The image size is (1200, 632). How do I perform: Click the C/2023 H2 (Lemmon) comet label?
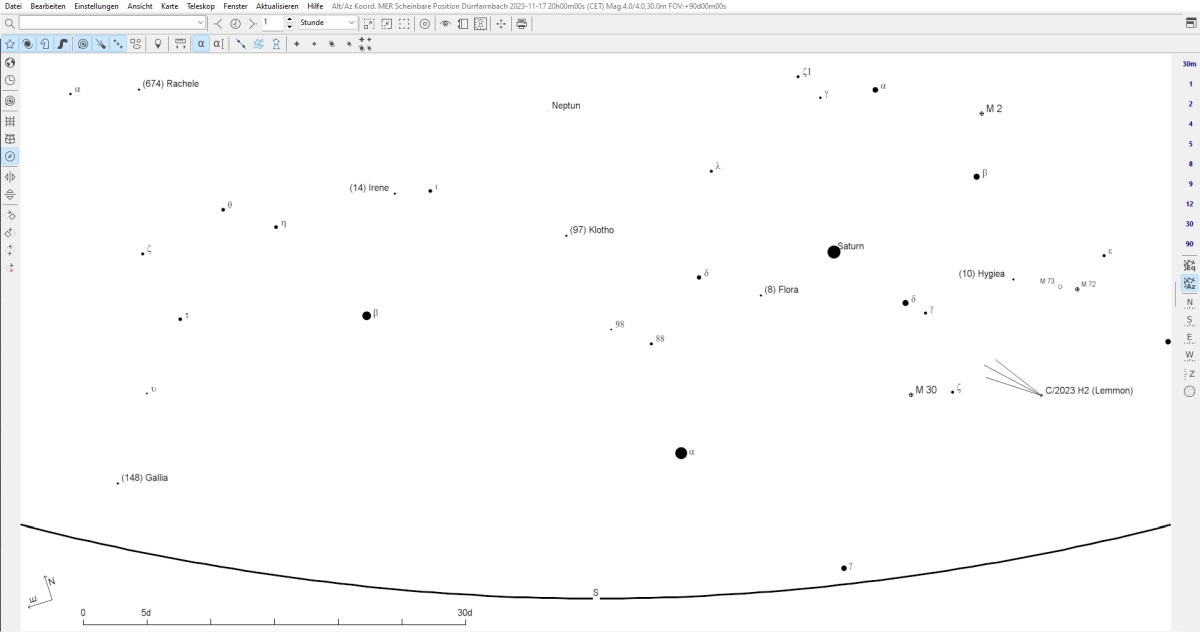[x=1089, y=391]
